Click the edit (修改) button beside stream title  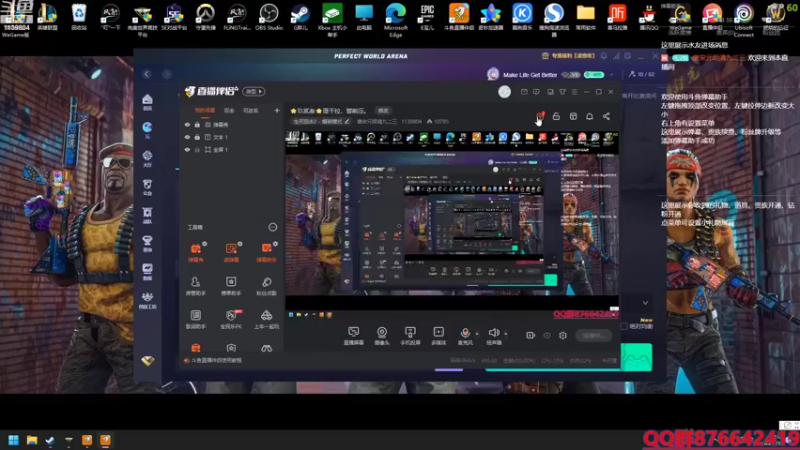tap(383, 111)
